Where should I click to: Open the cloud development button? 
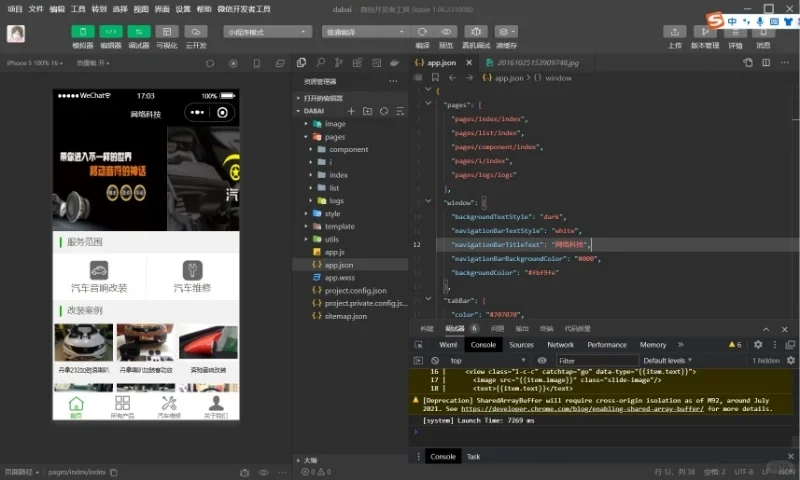click(x=196, y=32)
